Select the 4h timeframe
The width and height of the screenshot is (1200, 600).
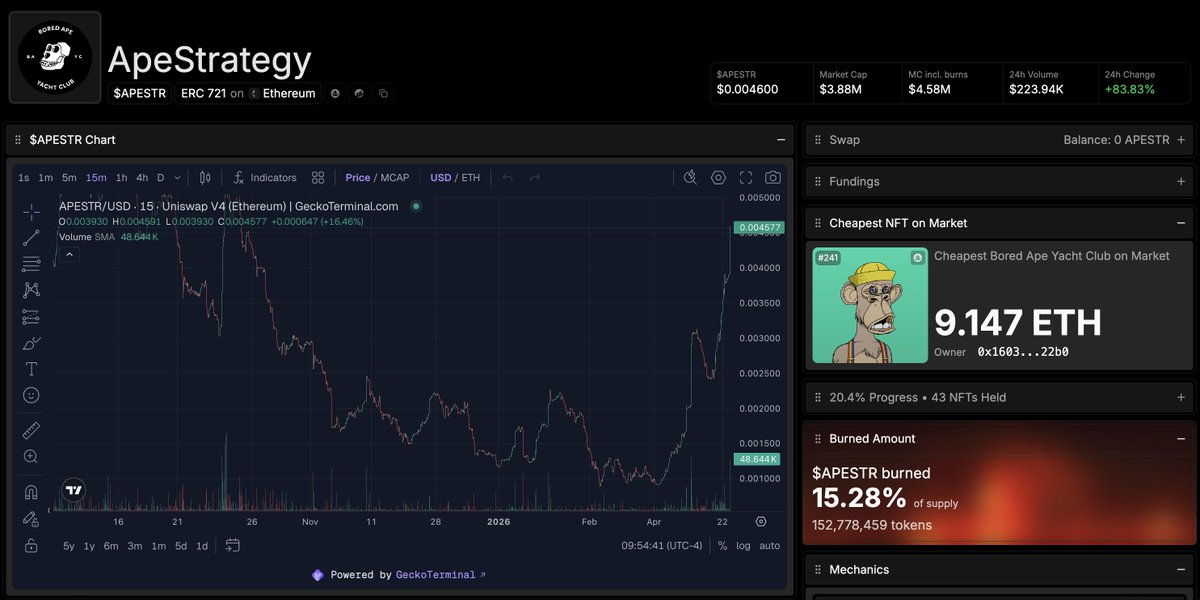(142, 178)
